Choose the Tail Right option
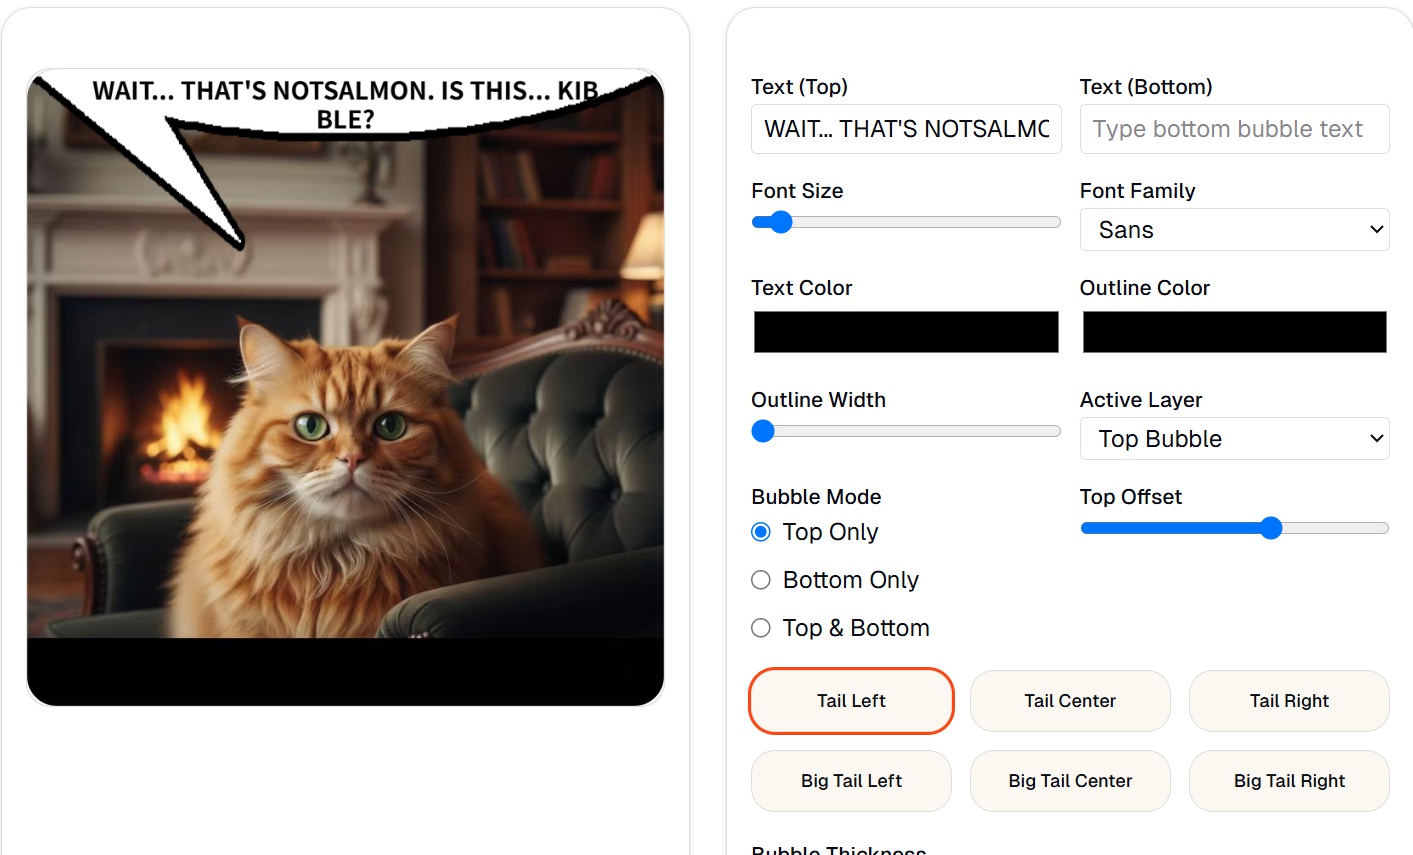Screen dimensions: 1413x855 1289,701
